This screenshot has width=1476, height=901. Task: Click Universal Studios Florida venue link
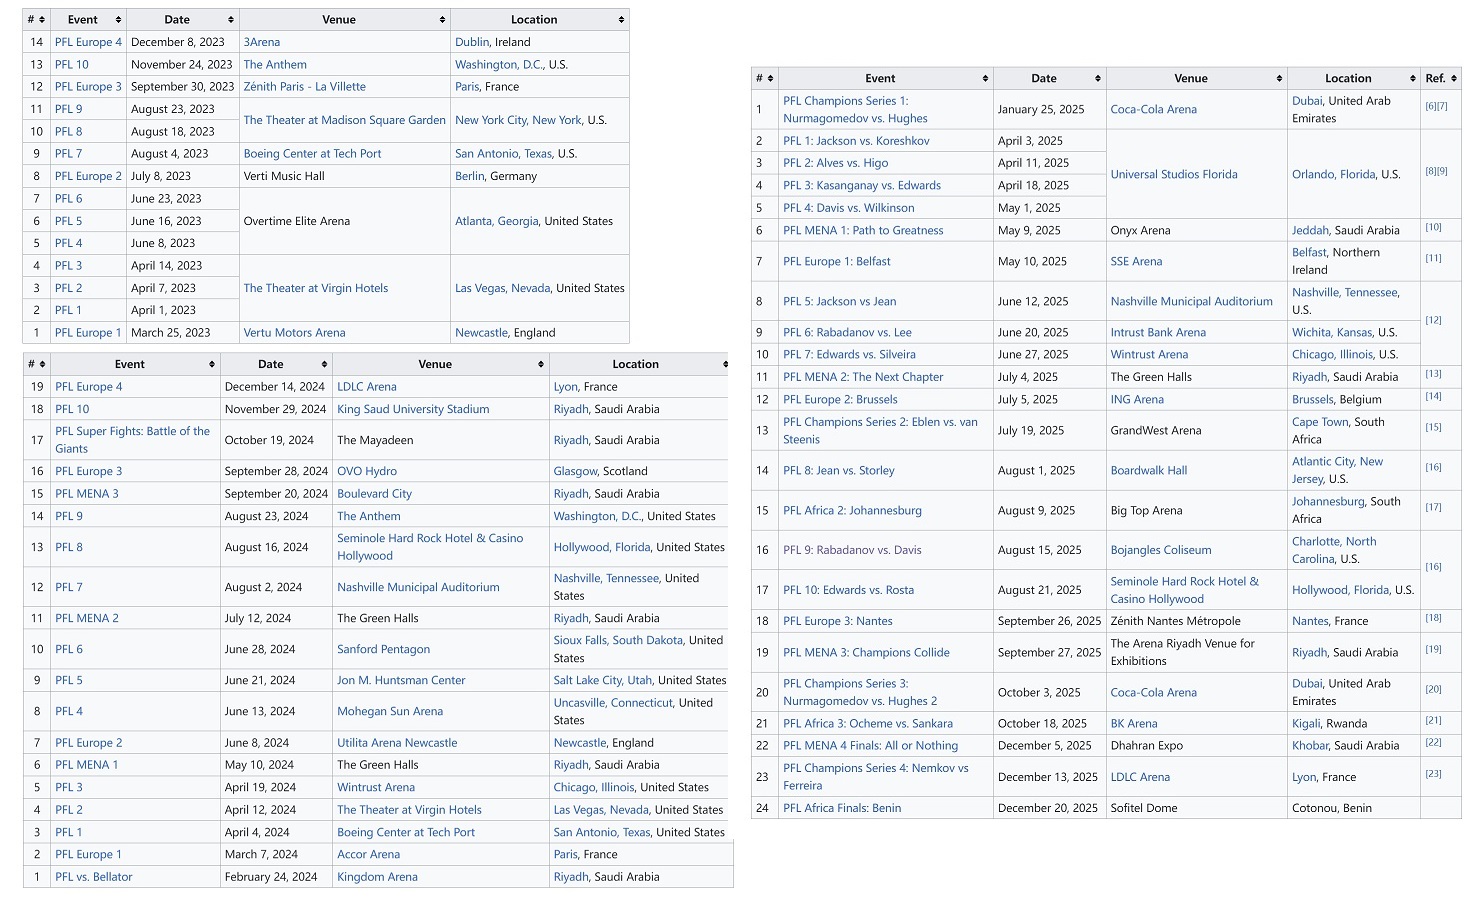click(1174, 175)
